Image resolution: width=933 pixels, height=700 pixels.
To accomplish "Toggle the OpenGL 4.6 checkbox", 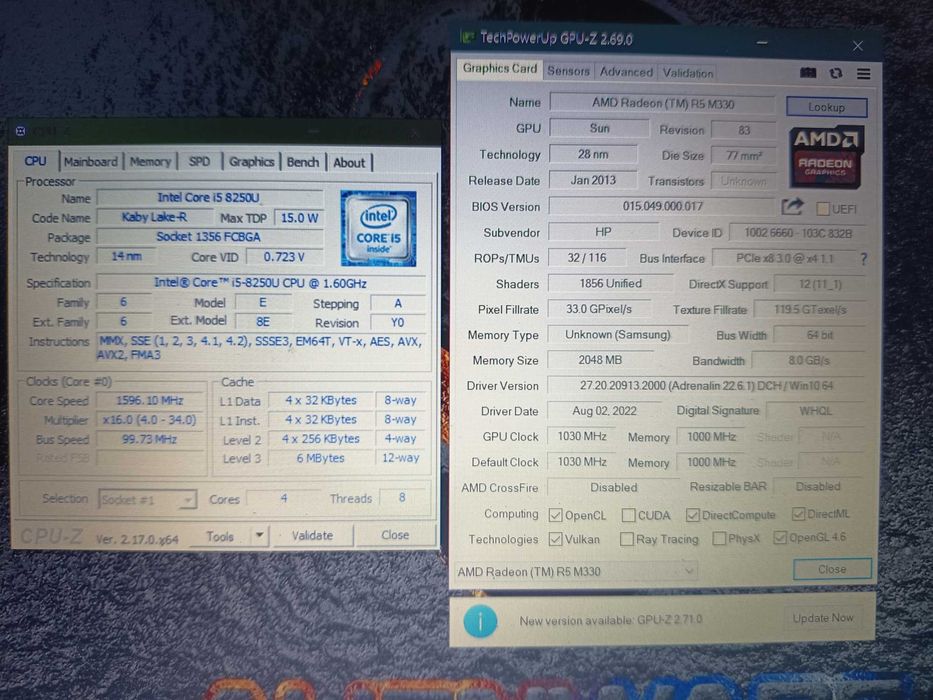I will [779, 538].
